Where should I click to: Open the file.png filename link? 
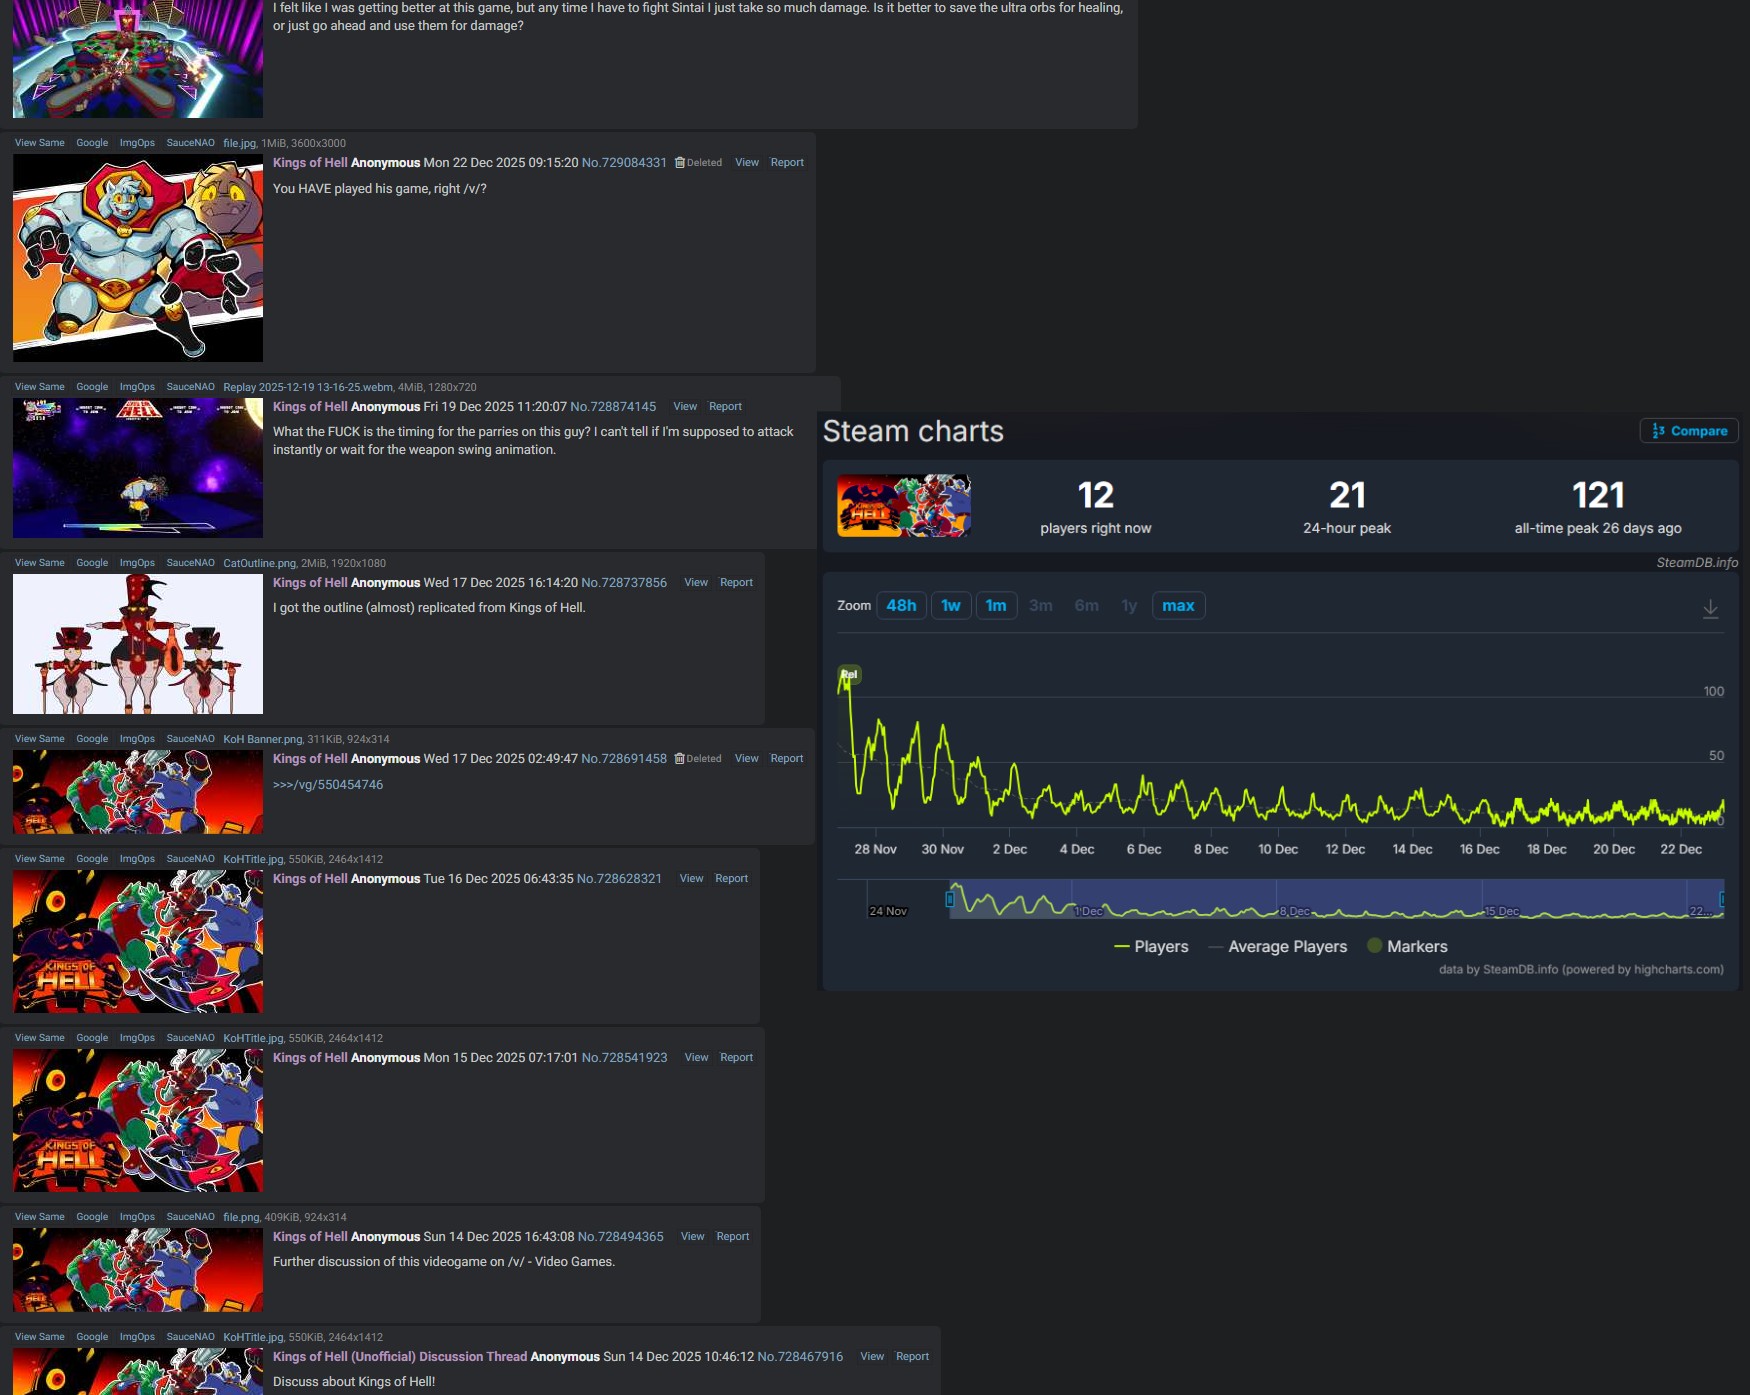[241, 1217]
